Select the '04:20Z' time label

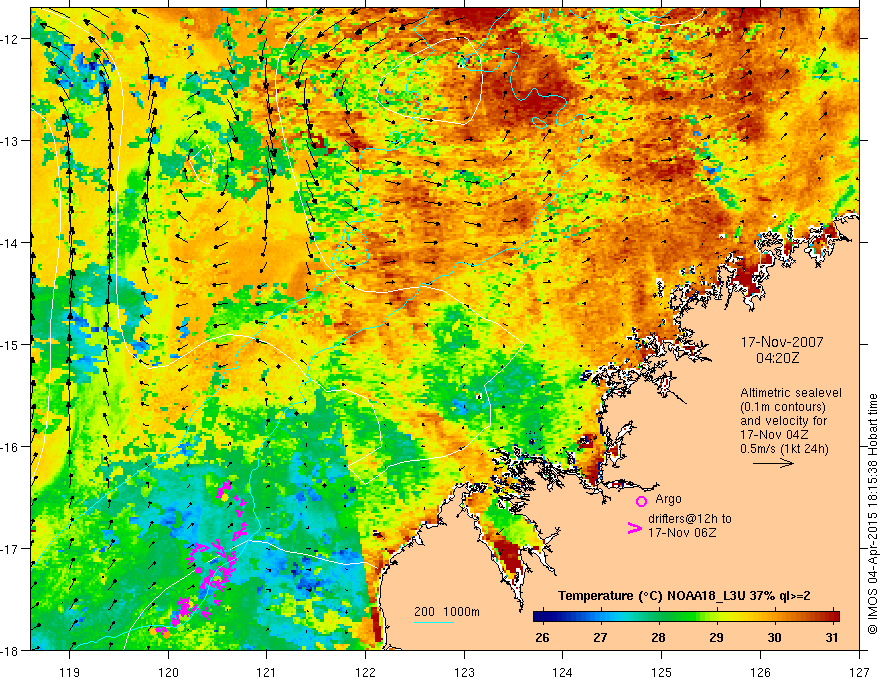pyautogui.click(x=777, y=357)
